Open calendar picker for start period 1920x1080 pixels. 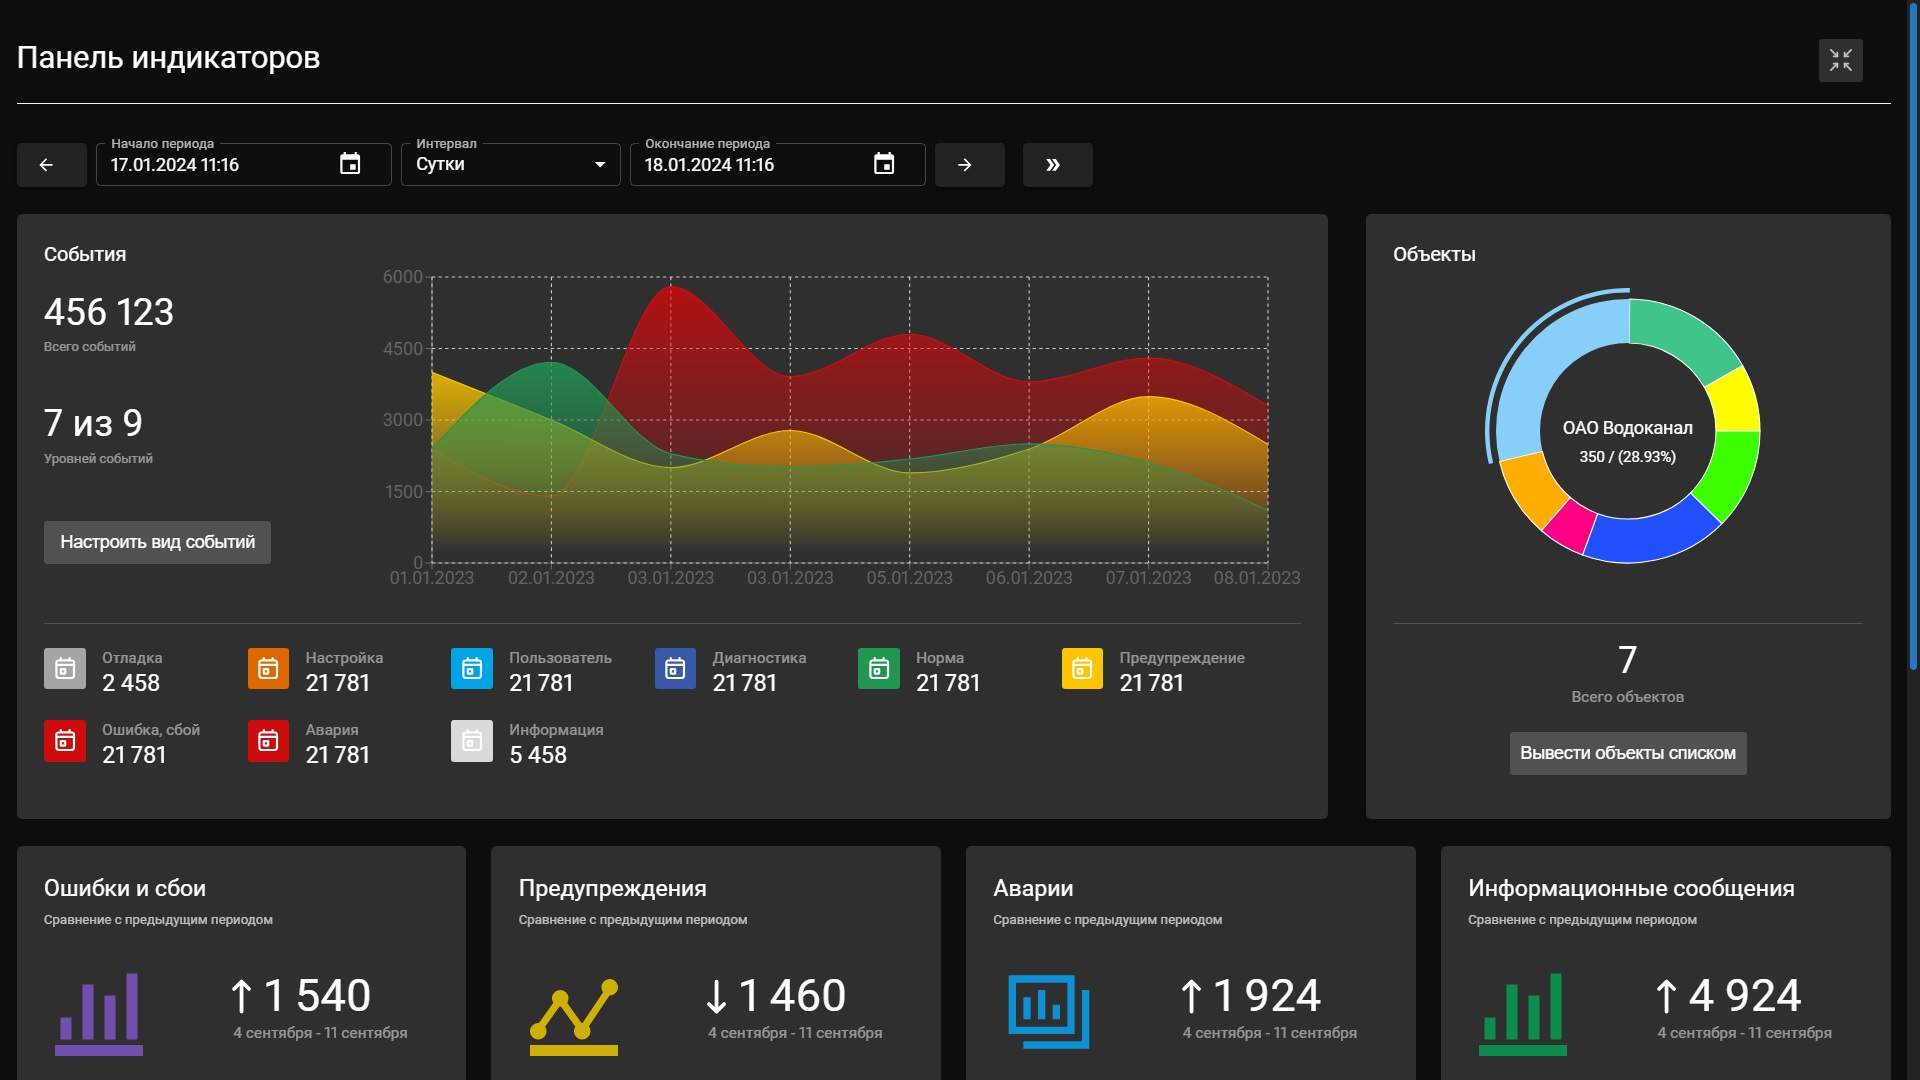point(350,164)
